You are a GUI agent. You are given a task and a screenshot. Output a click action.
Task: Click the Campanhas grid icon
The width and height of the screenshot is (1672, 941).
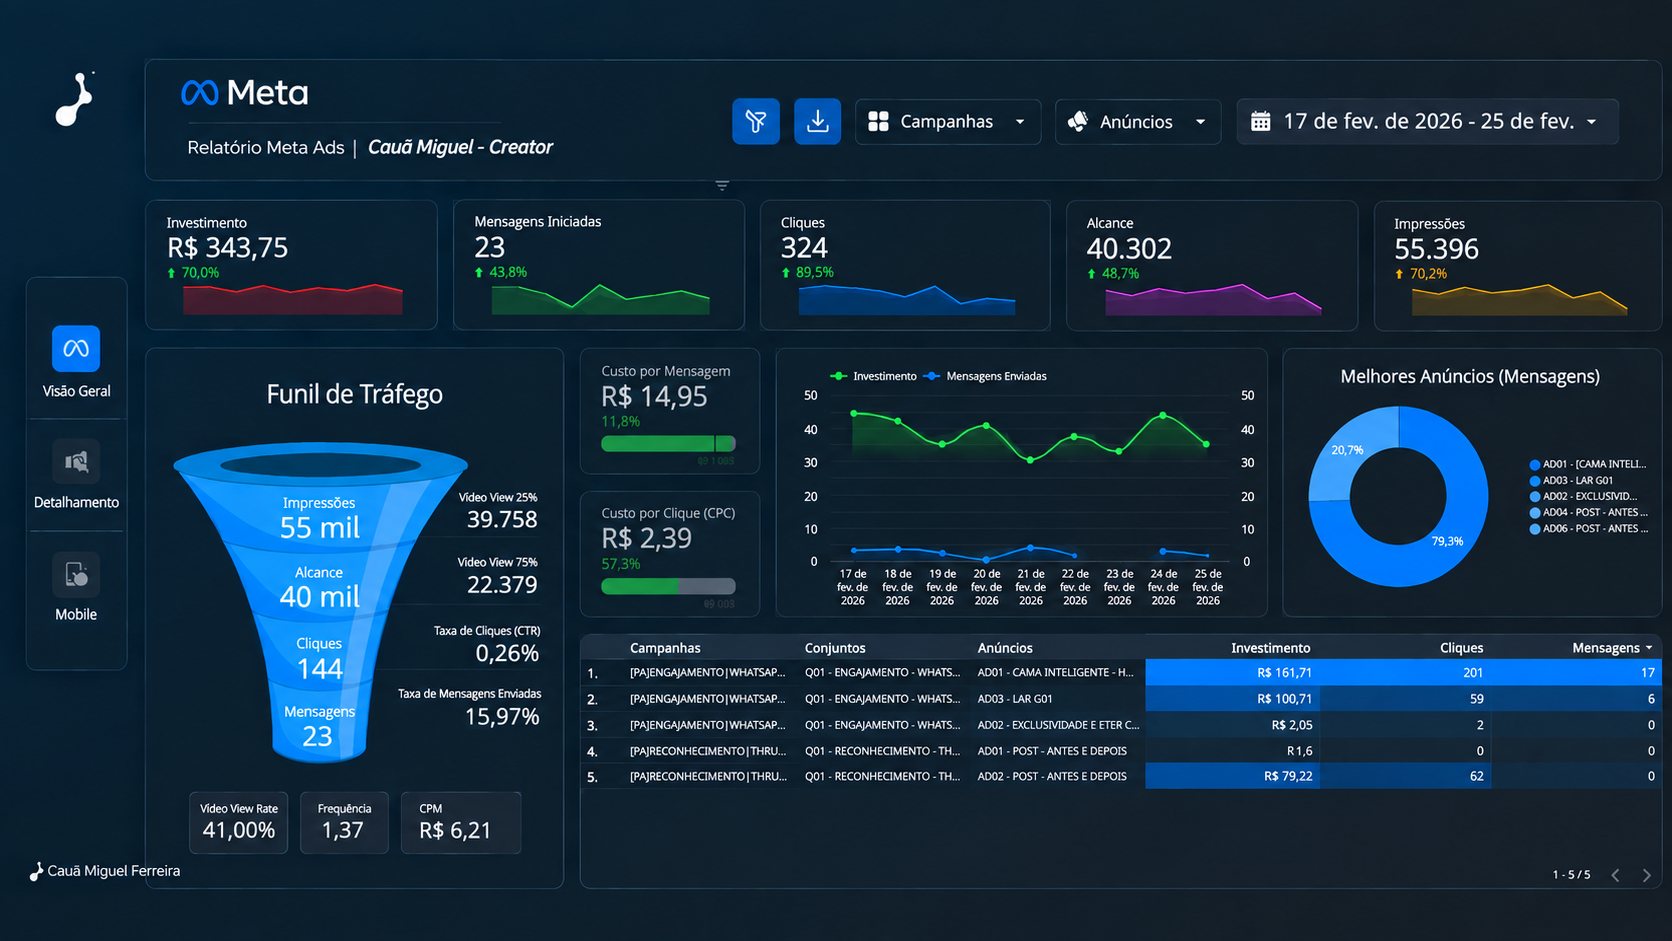tap(878, 121)
